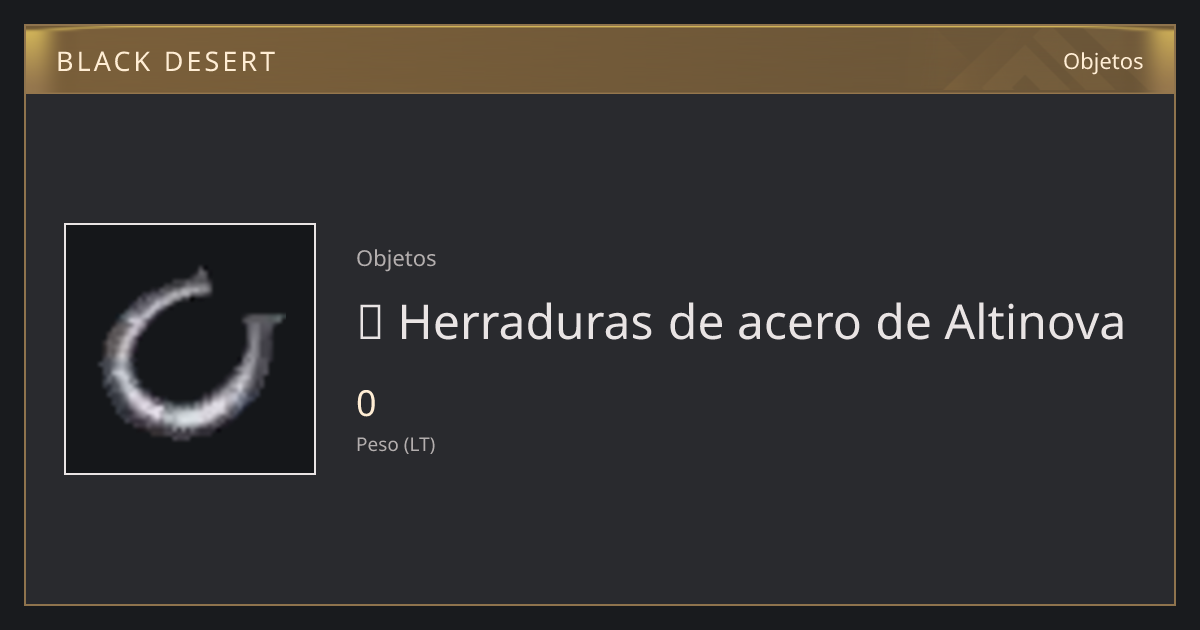The height and width of the screenshot is (630, 1200).
Task: Click the Peso (LT) label
Action: click(x=396, y=445)
